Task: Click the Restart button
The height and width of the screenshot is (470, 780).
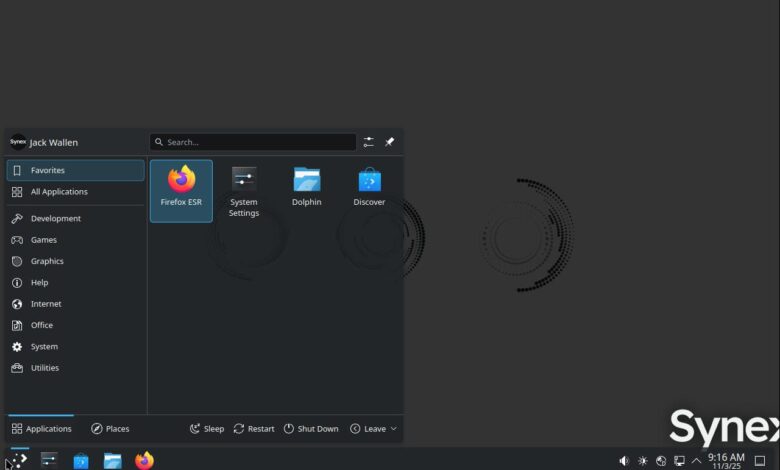Action: [254, 429]
